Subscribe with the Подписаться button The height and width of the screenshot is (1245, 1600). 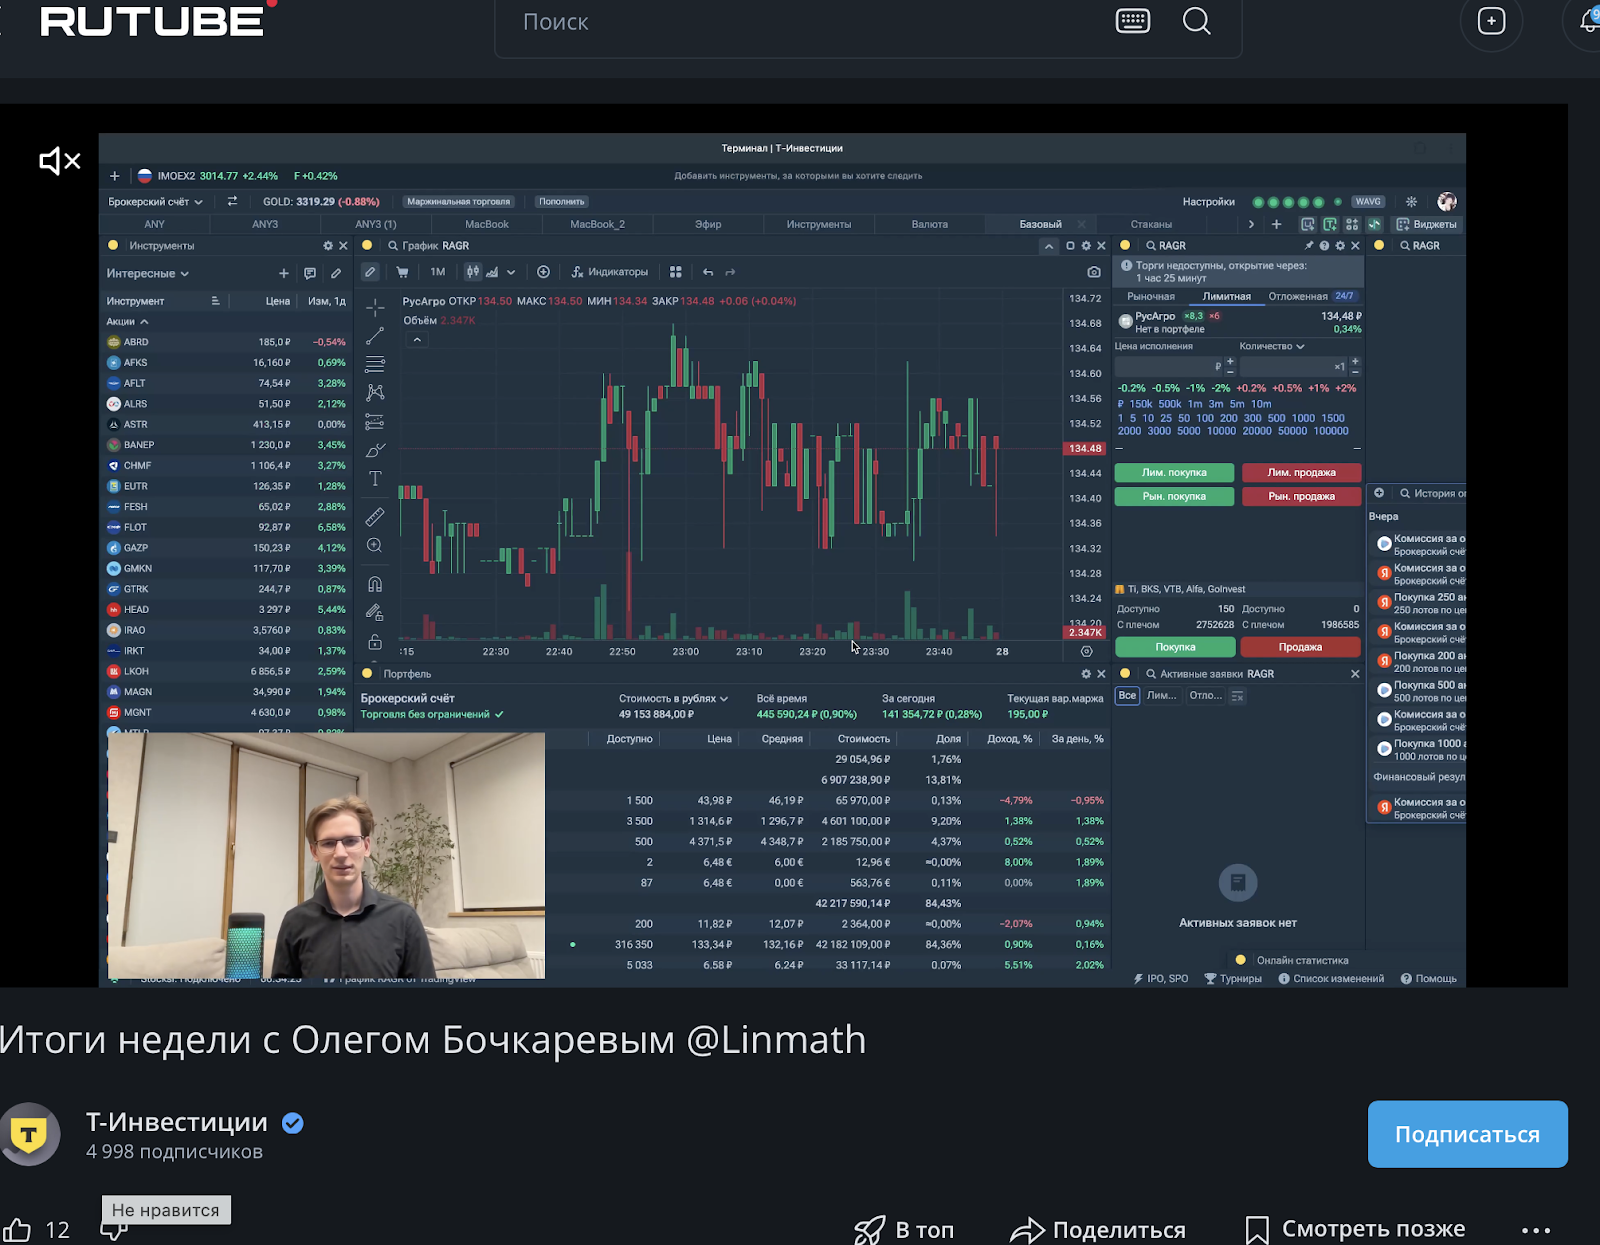click(x=1466, y=1134)
